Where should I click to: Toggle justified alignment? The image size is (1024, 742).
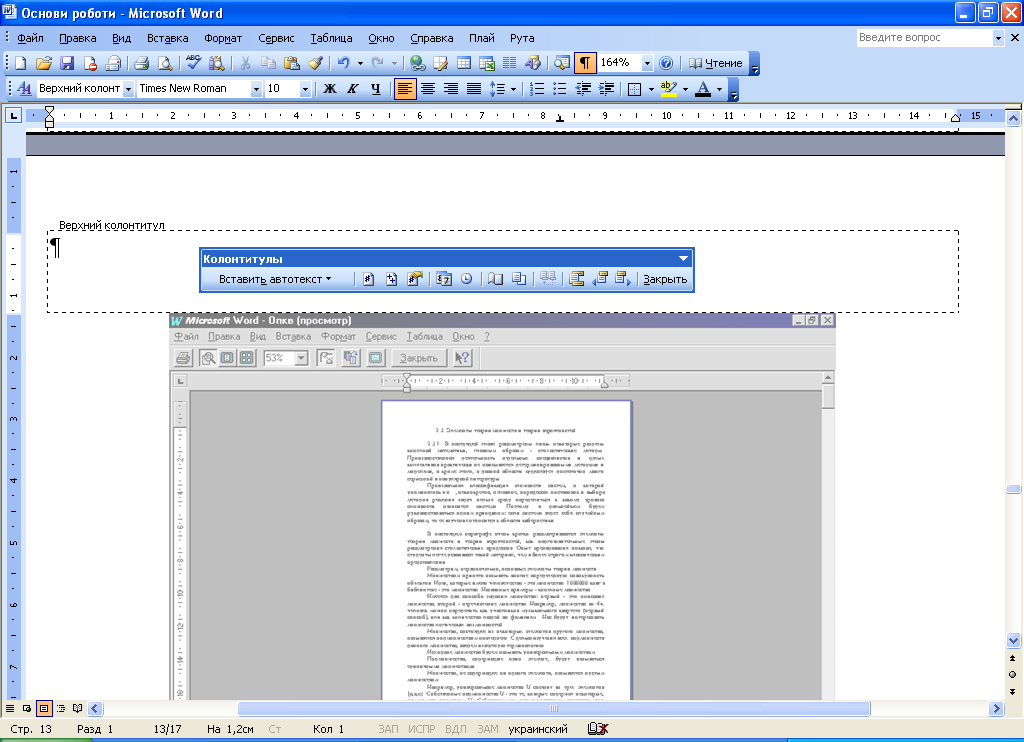point(474,89)
